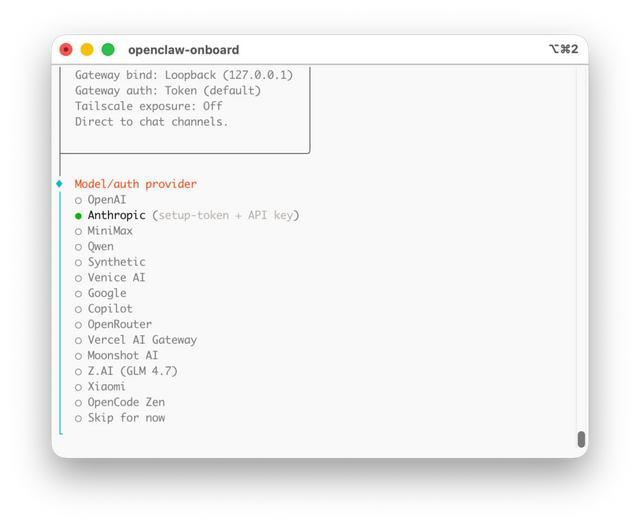Pick the Moonshot AI option

(122, 355)
